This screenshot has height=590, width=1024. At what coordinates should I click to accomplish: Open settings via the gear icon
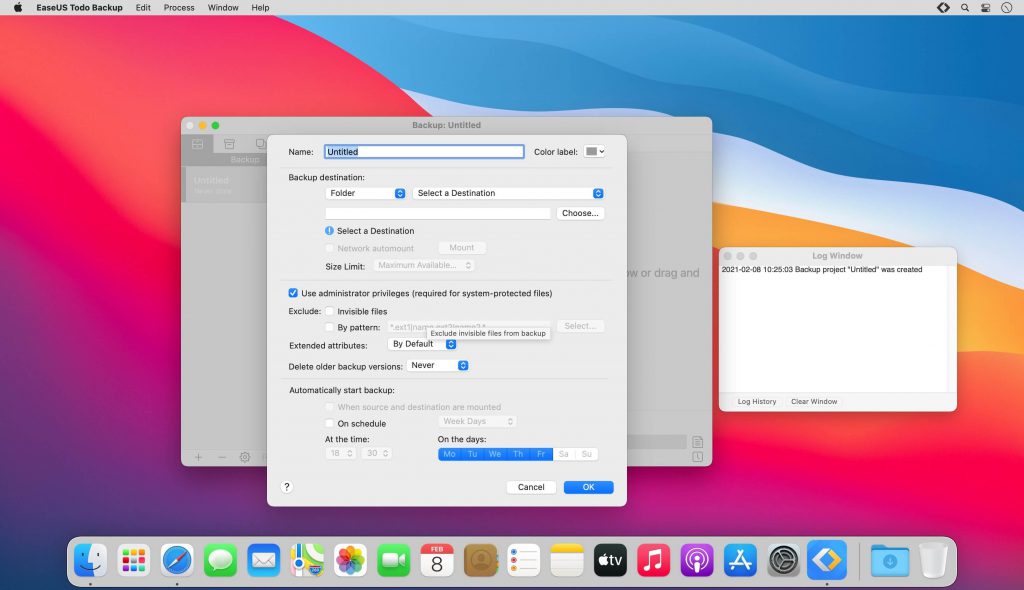[246, 458]
